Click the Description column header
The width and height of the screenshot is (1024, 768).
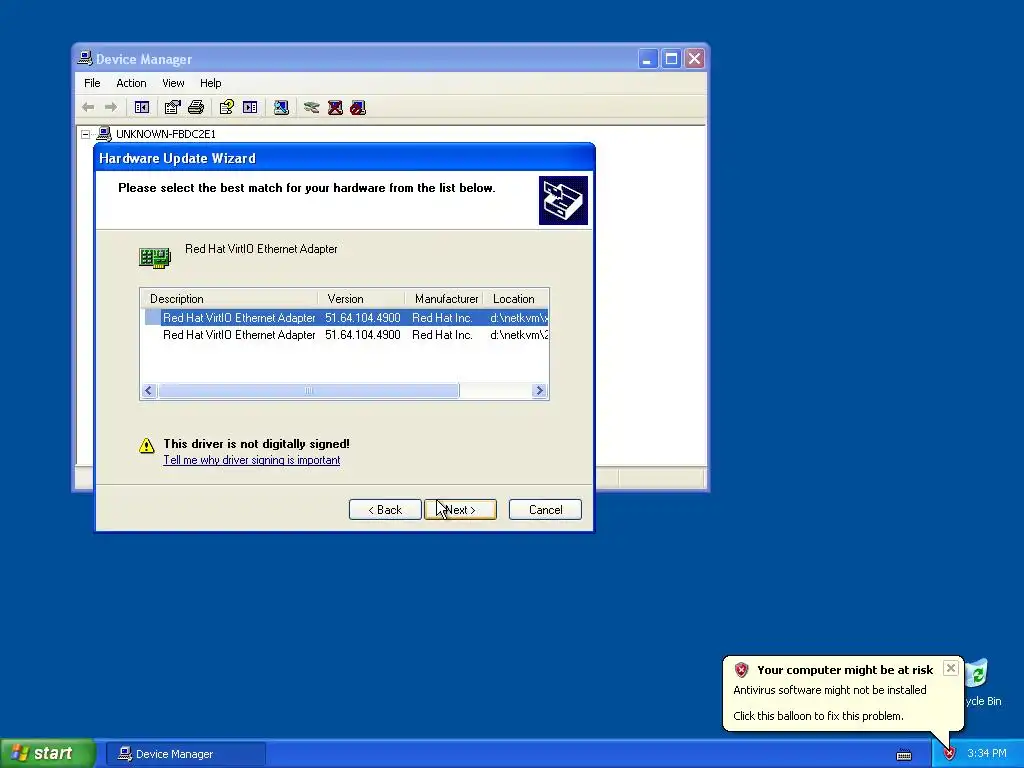click(x=230, y=298)
